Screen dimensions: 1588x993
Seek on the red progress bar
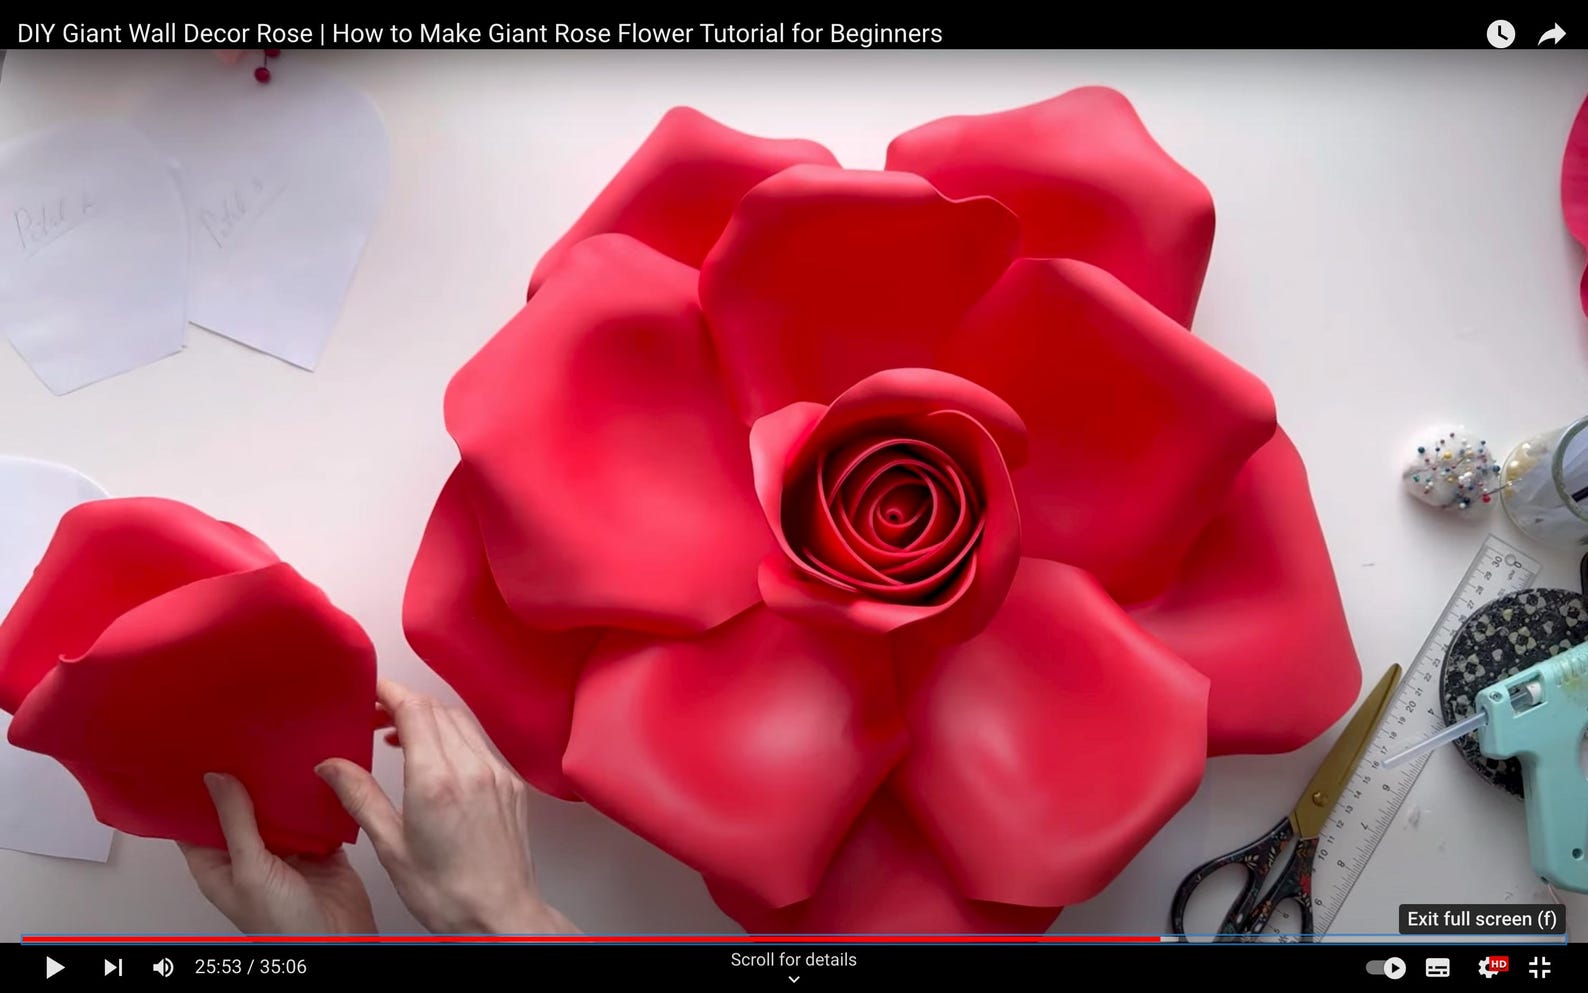click(793, 939)
